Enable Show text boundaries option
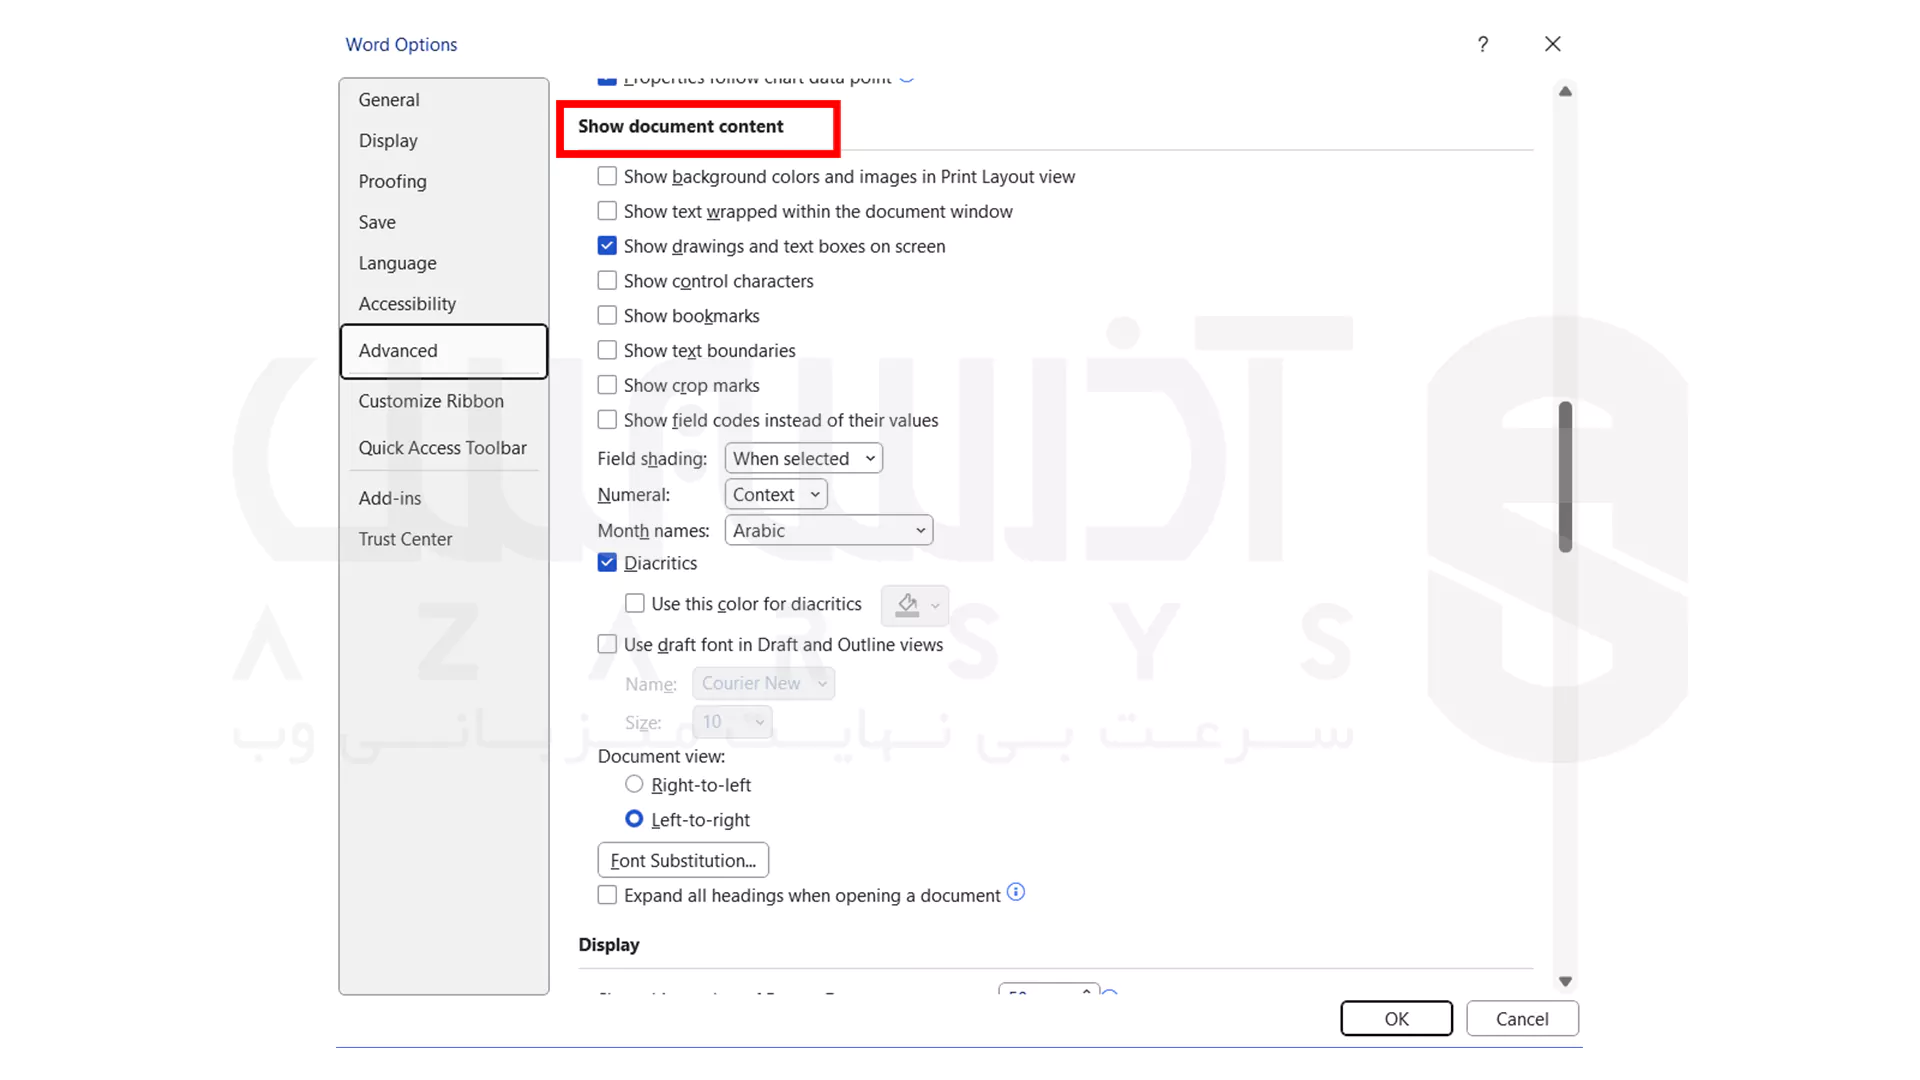1920x1080 pixels. click(607, 349)
